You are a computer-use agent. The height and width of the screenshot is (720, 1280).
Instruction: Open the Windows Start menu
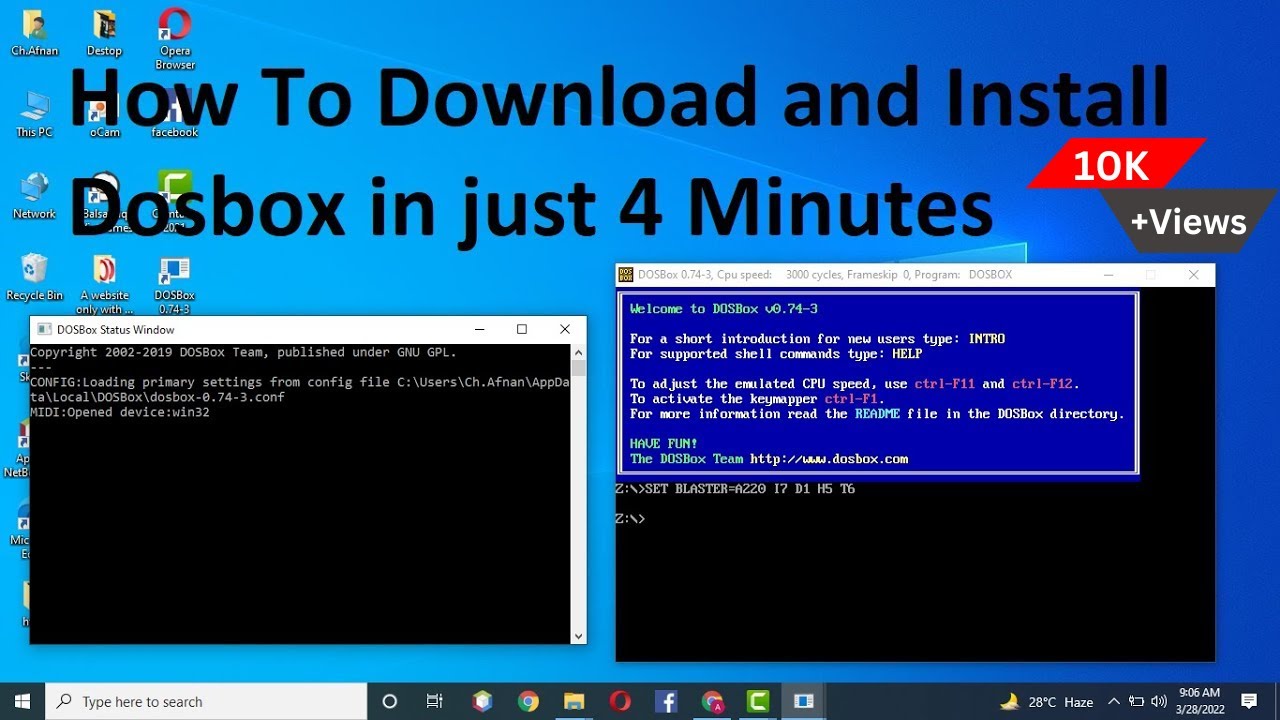(22, 701)
